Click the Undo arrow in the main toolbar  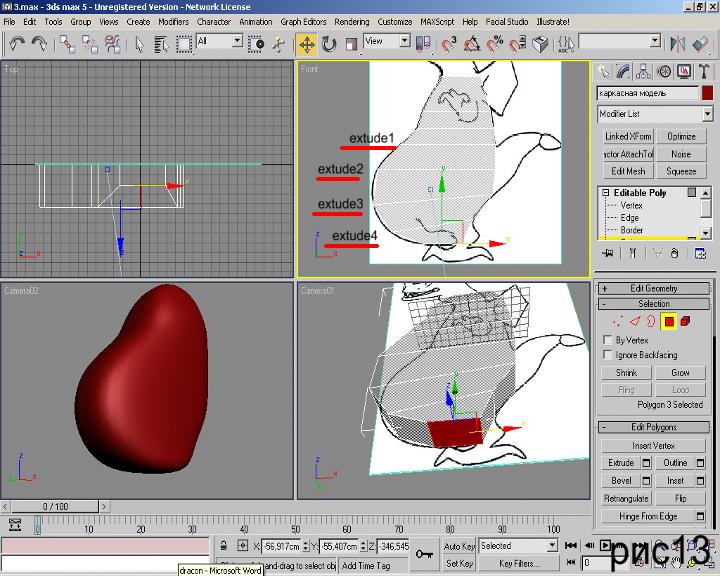click(17, 43)
